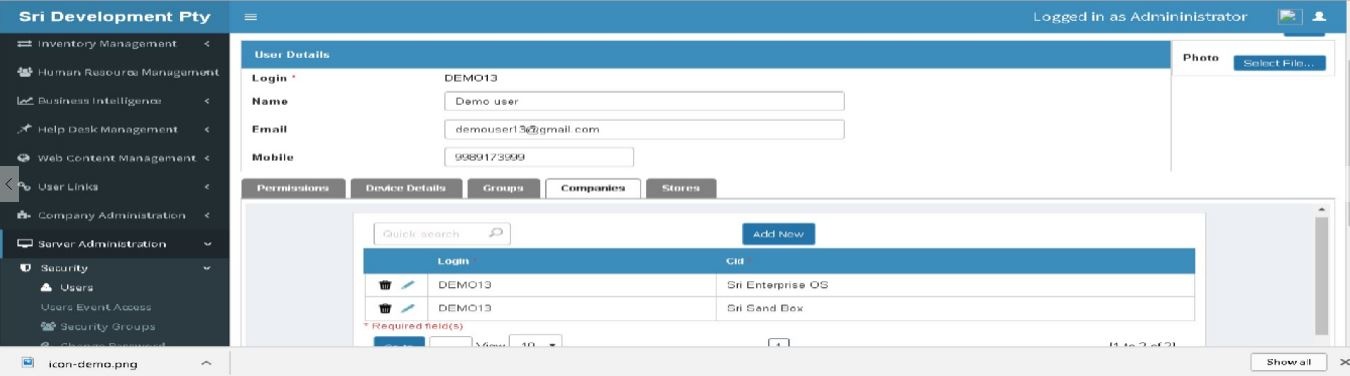This screenshot has width=1350, height=376.
Task: Click the Web Content Management globe icon
Action: pyautogui.click(x=24, y=158)
